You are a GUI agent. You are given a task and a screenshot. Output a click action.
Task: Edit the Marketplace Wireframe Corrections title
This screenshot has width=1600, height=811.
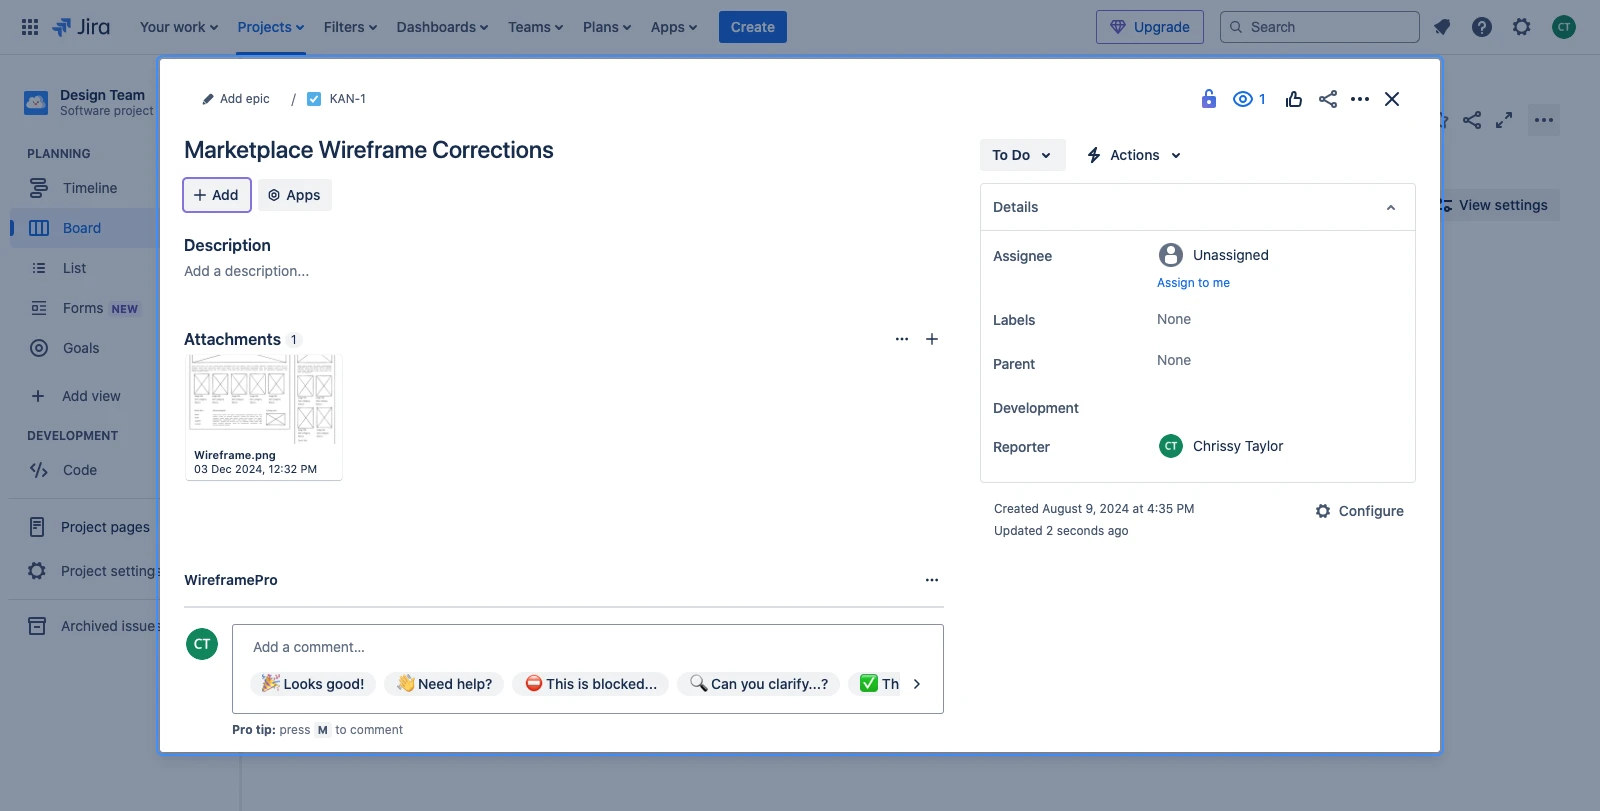click(x=369, y=150)
